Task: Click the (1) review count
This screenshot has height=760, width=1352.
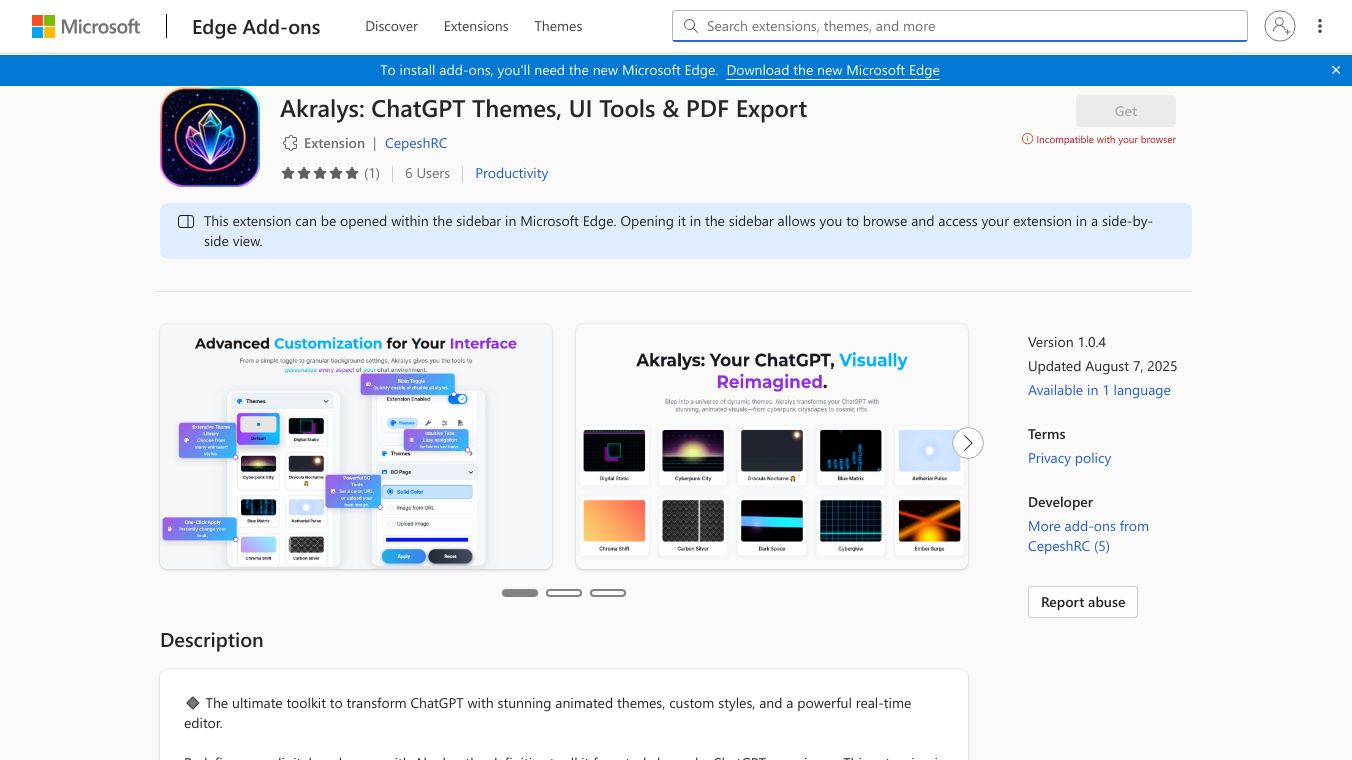Action: (372, 173)
